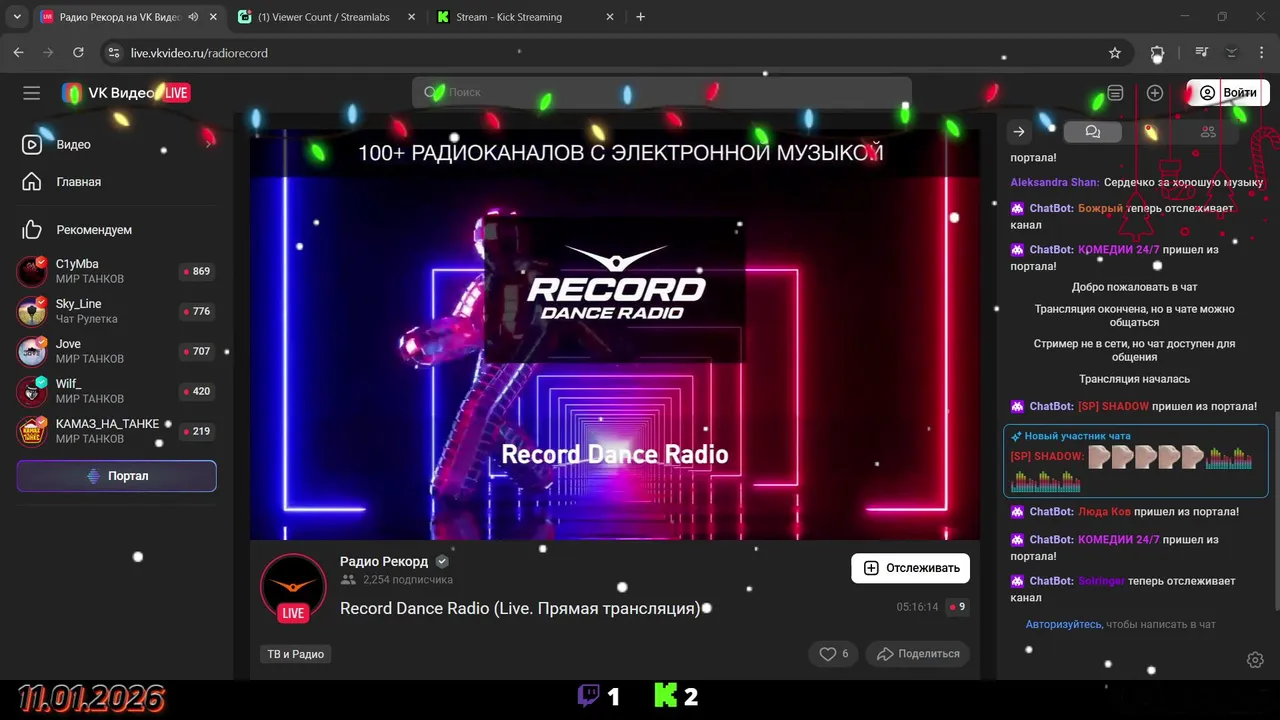Open C1yMba channel in recommendations
The height and width of the screenshot is (720, 1280).
point(116,271)
